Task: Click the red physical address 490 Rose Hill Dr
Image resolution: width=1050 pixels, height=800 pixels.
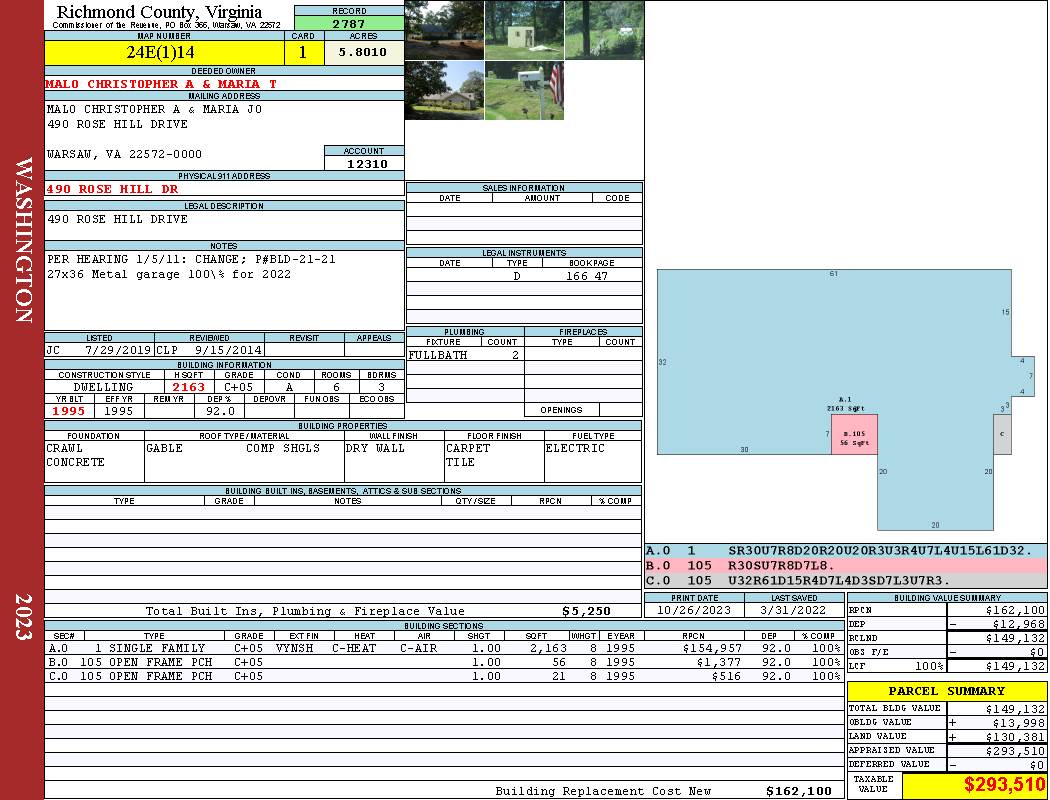Action: (113, 189)
